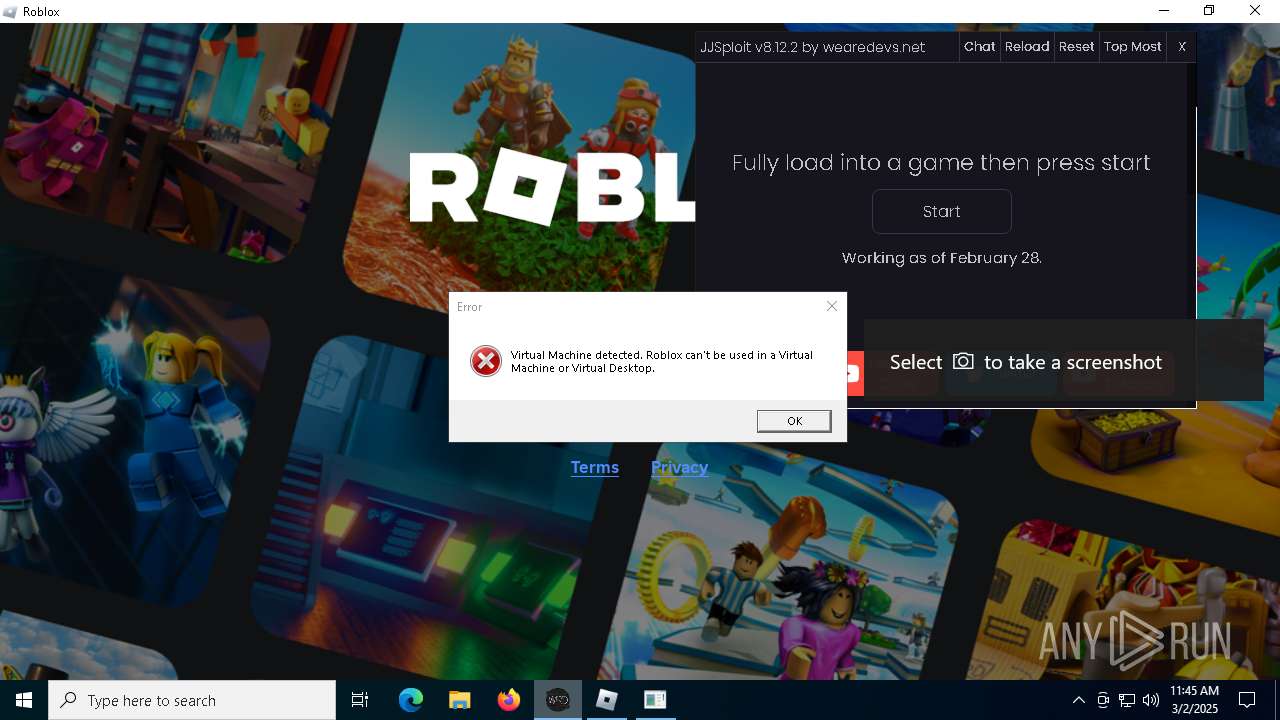Open the notification center icon
The width and height of the screenshot is (1280, 720).
(x=1247, y=700)
